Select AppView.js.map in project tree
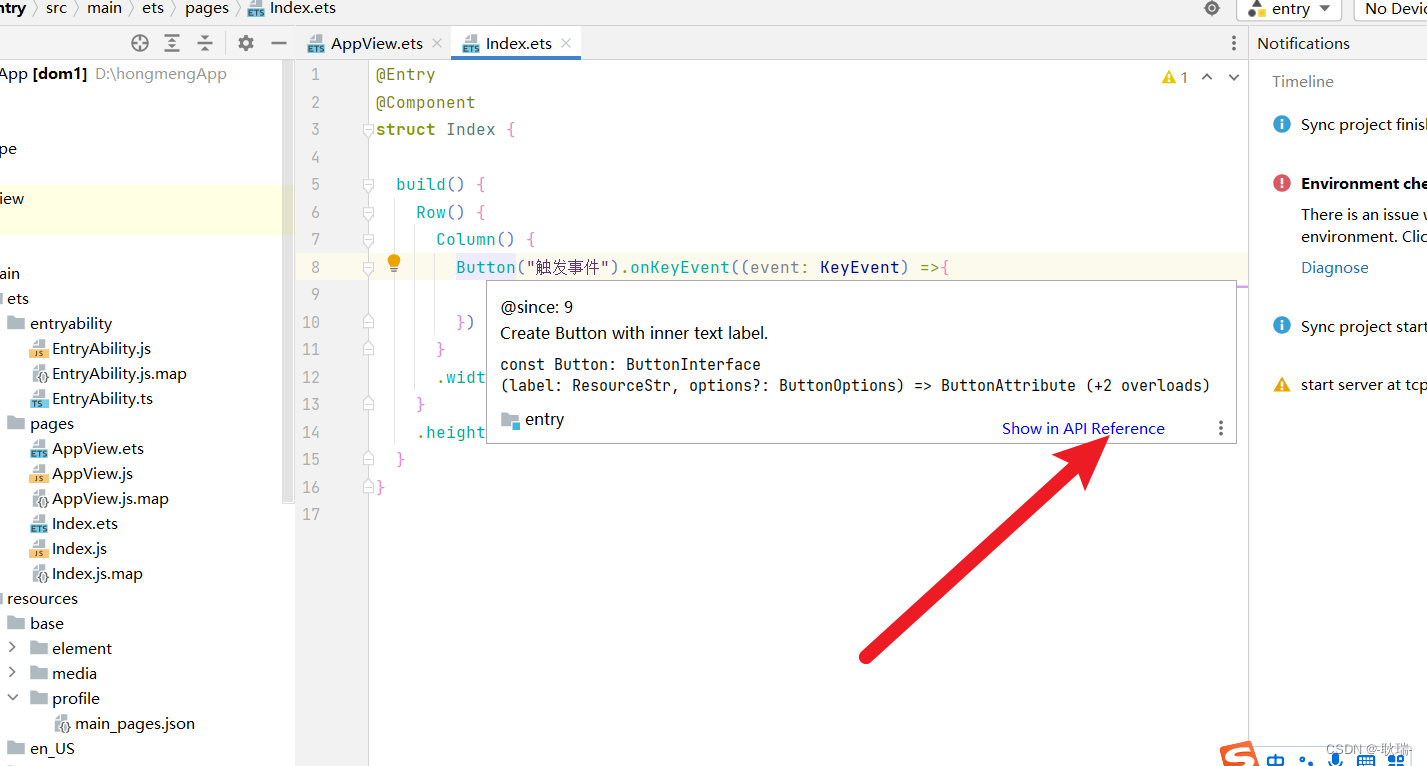 [x=110, y=498]
